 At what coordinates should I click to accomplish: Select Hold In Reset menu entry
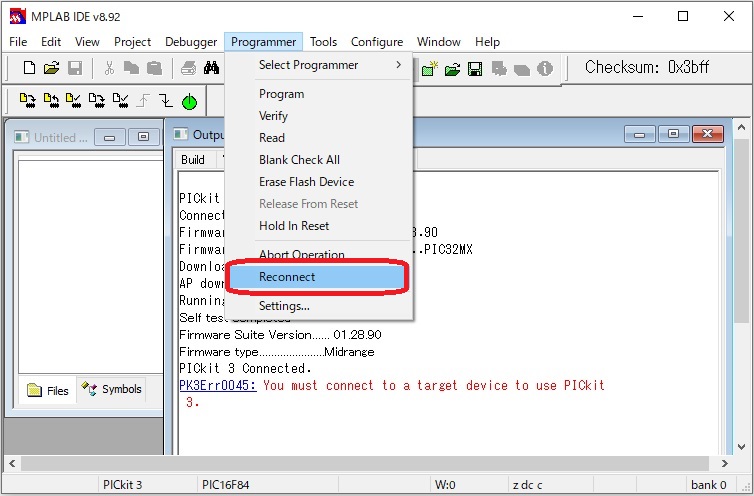319,226
